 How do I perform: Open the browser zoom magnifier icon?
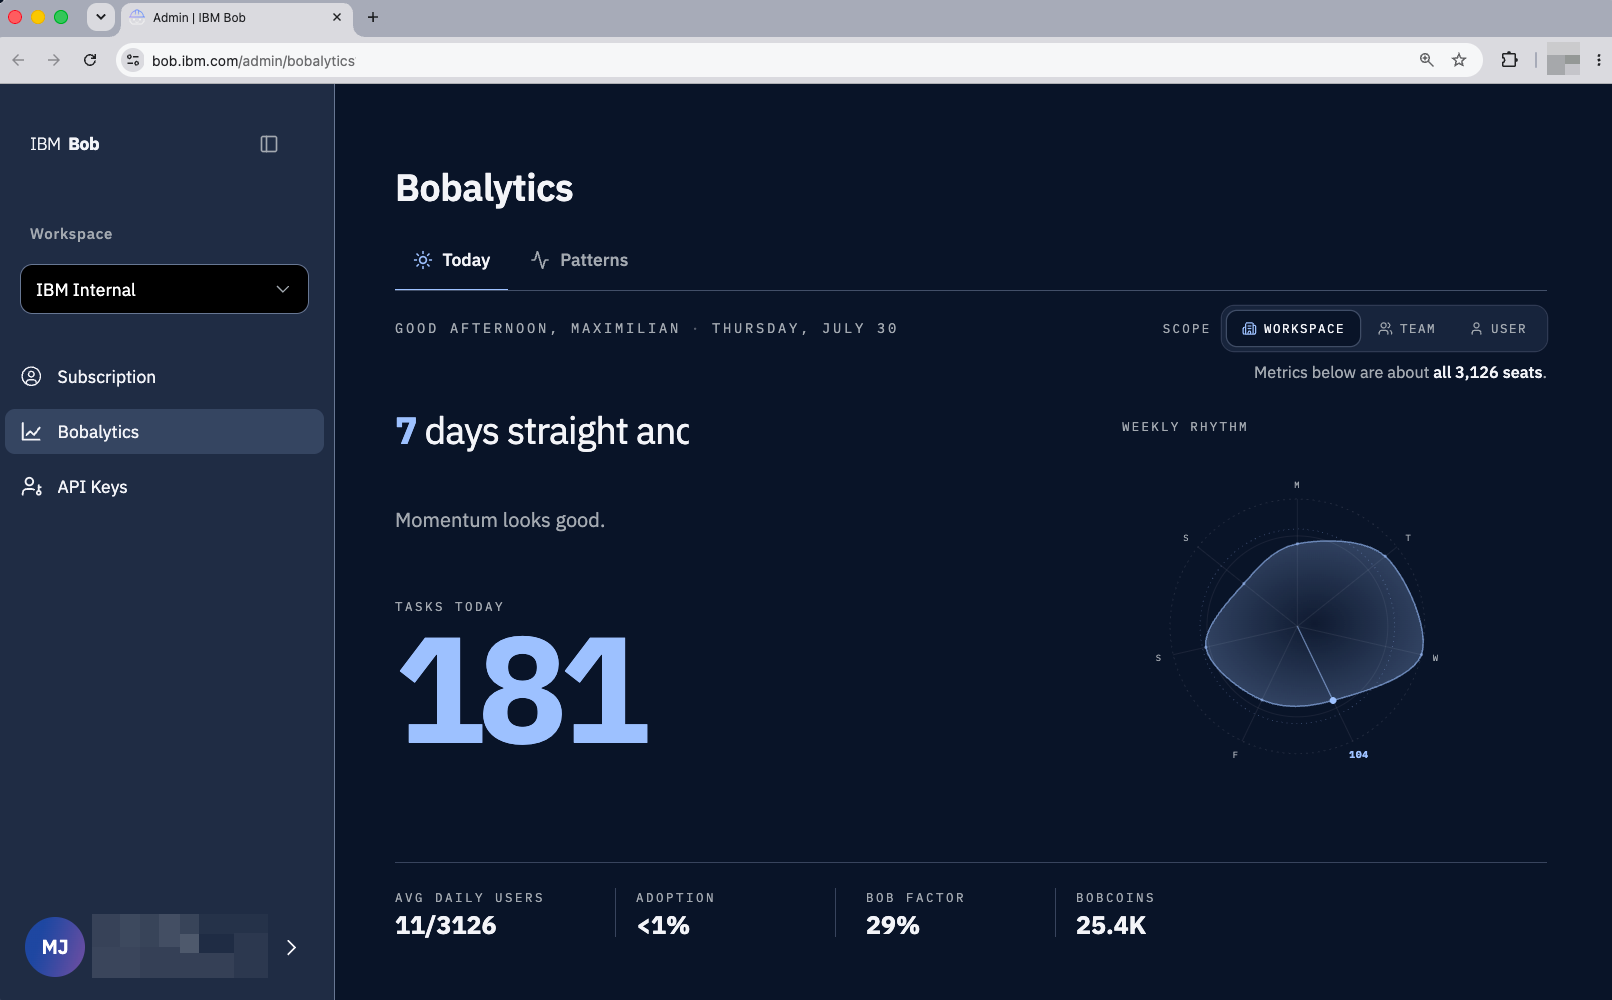tap(1427, 60)
